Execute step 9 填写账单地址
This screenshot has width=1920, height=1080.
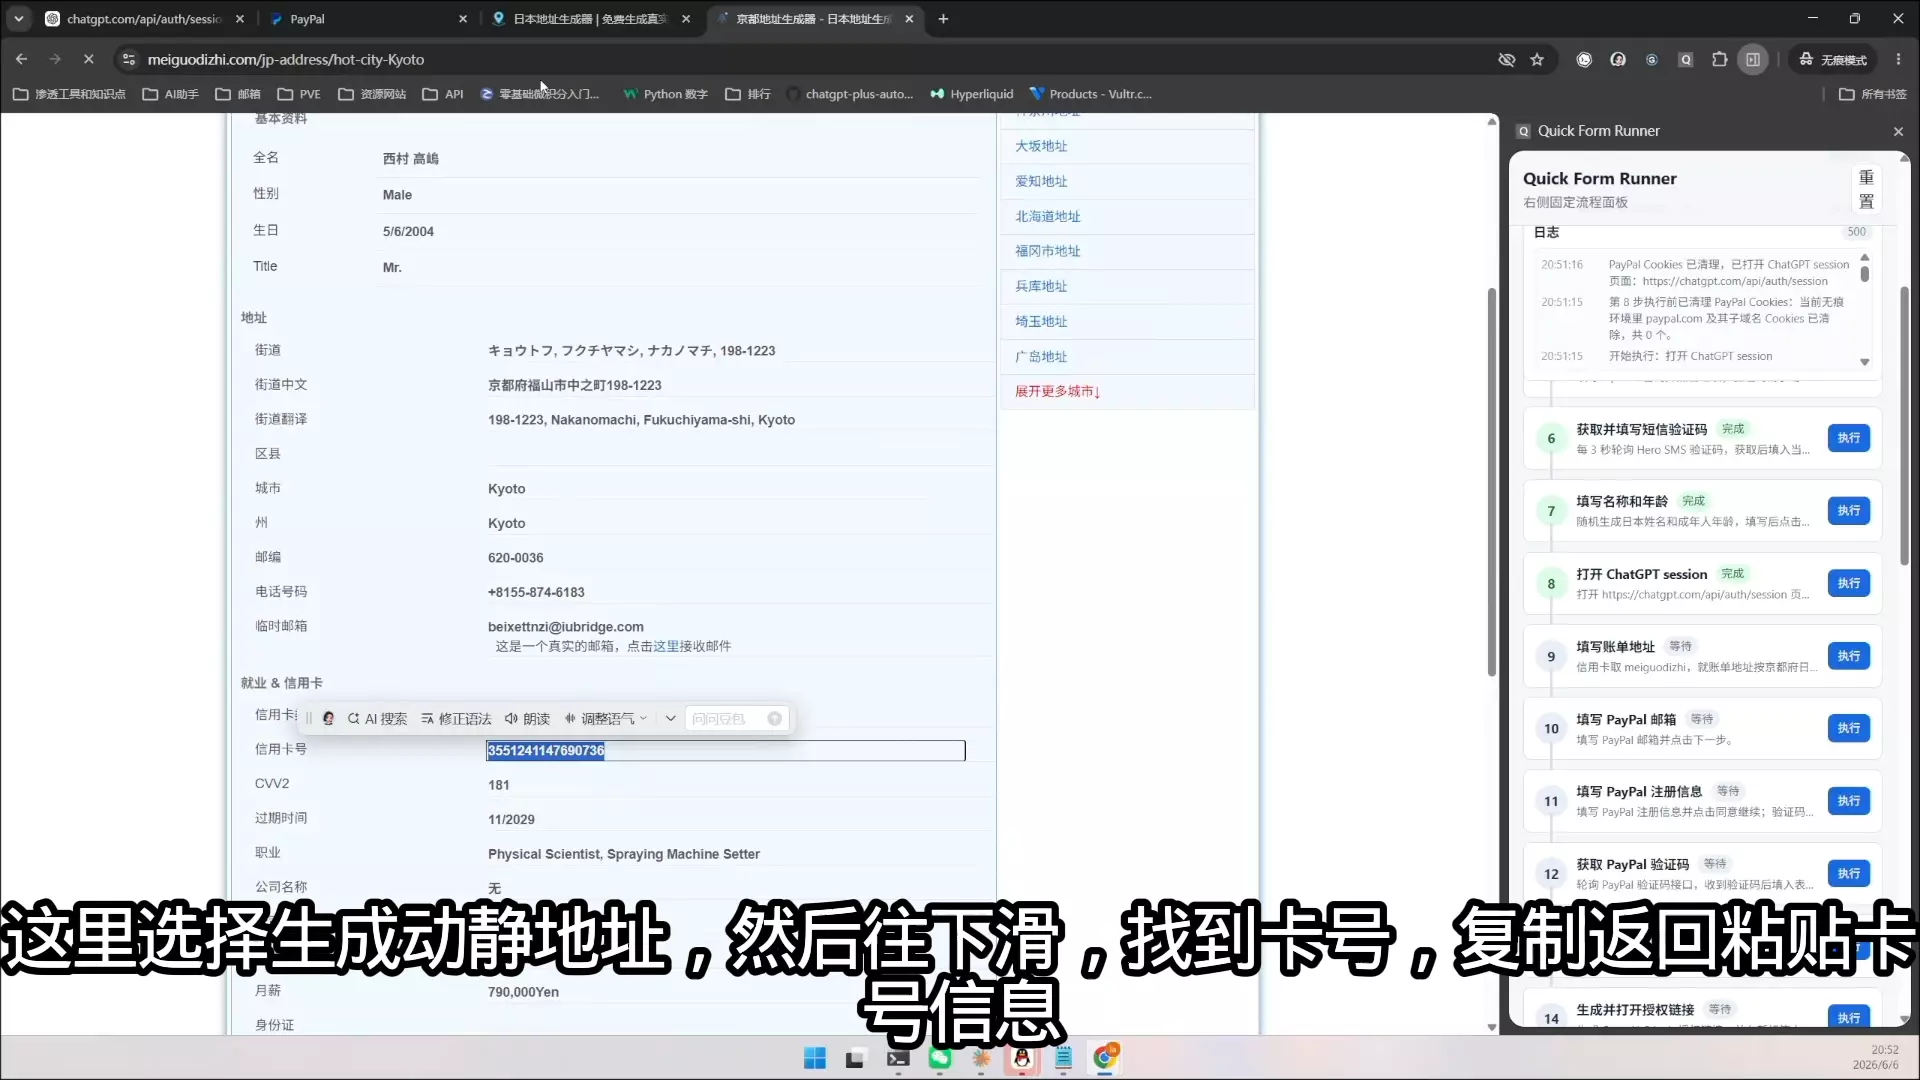1849,656
